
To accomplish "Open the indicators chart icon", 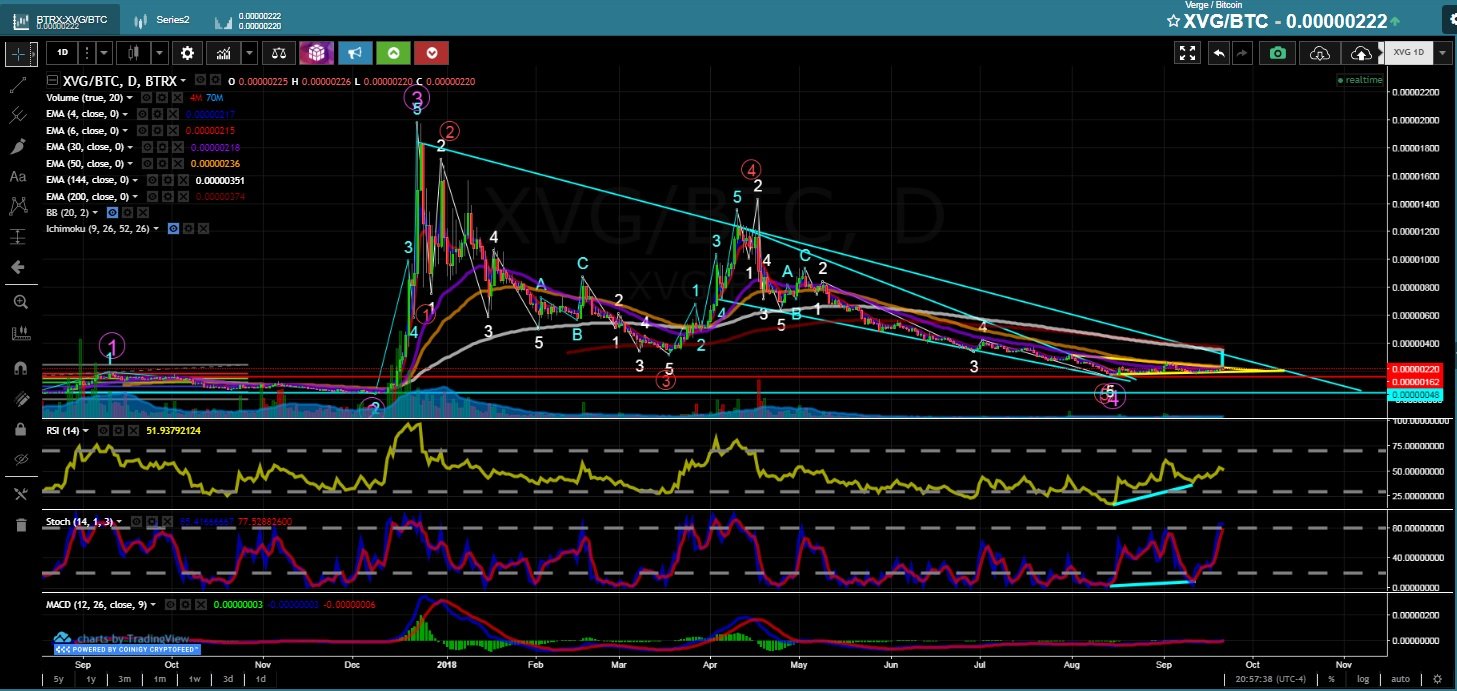I will click(224, 53).
